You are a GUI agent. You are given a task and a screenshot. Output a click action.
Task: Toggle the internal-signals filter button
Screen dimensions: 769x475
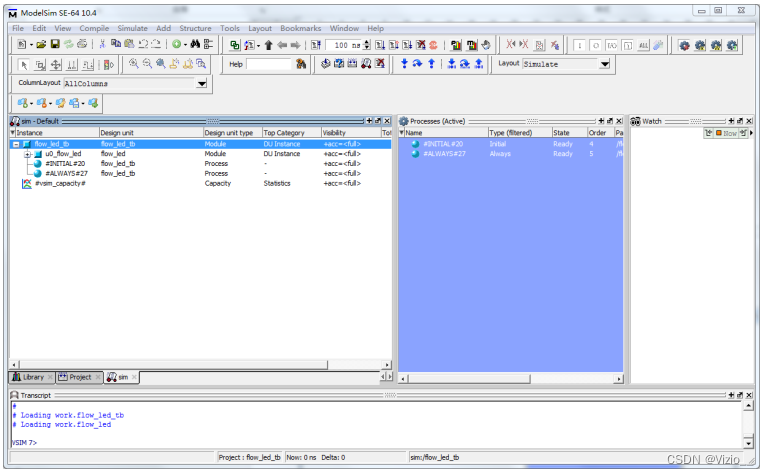click(627, 46)
